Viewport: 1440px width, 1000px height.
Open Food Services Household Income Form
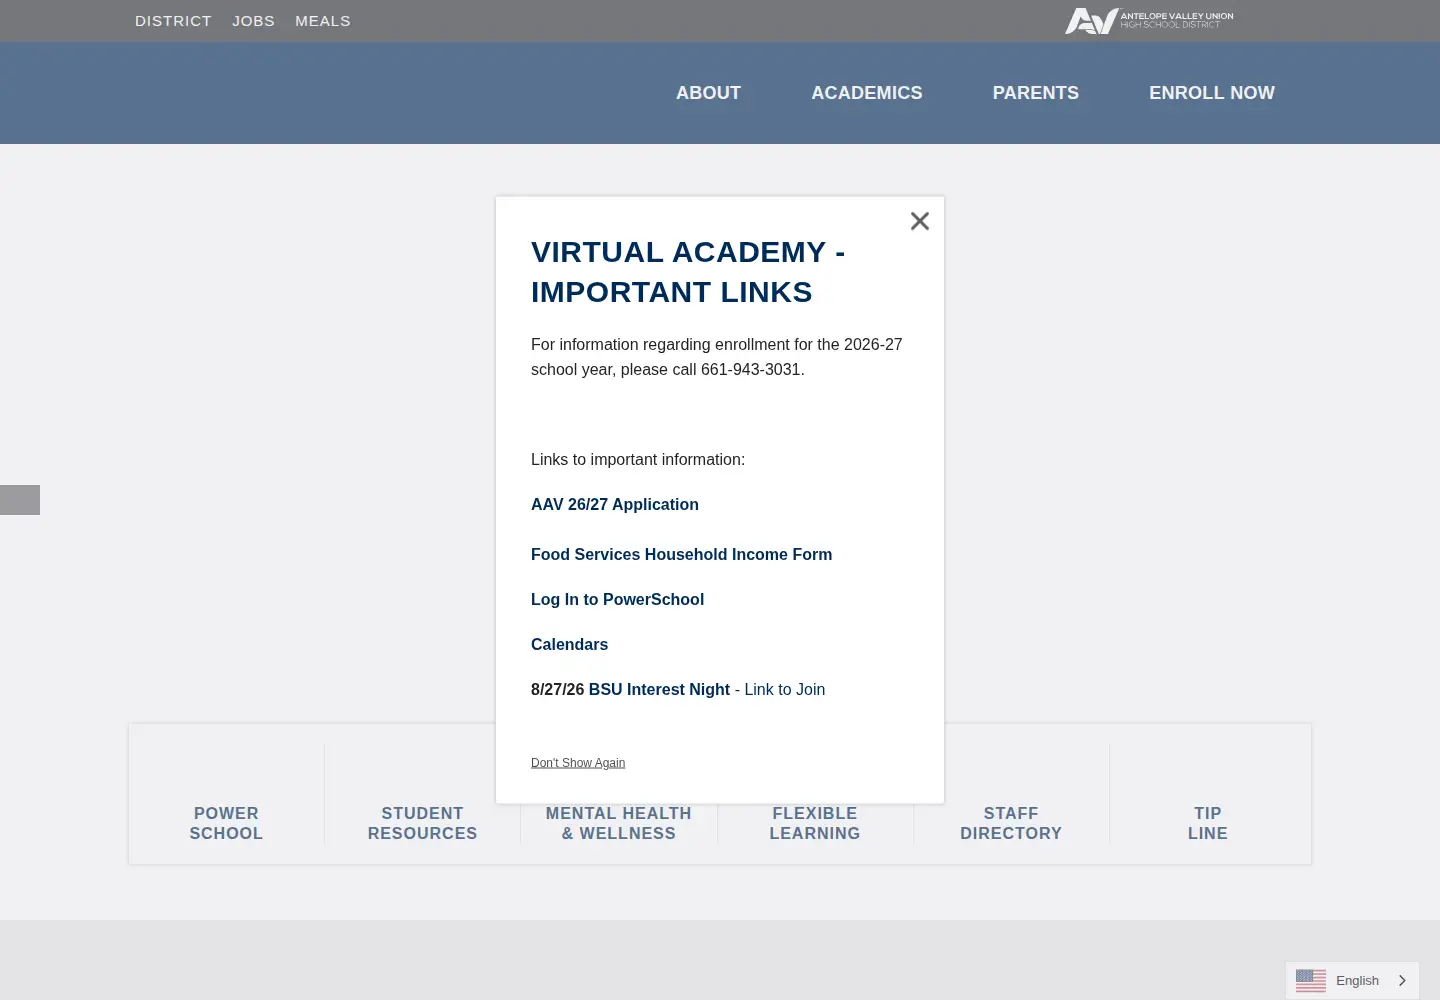681,555
